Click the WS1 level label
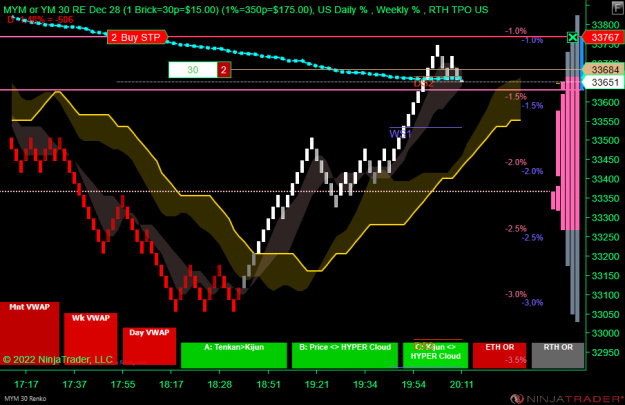This screenshot has height=405, width=625. click(400, 134)
